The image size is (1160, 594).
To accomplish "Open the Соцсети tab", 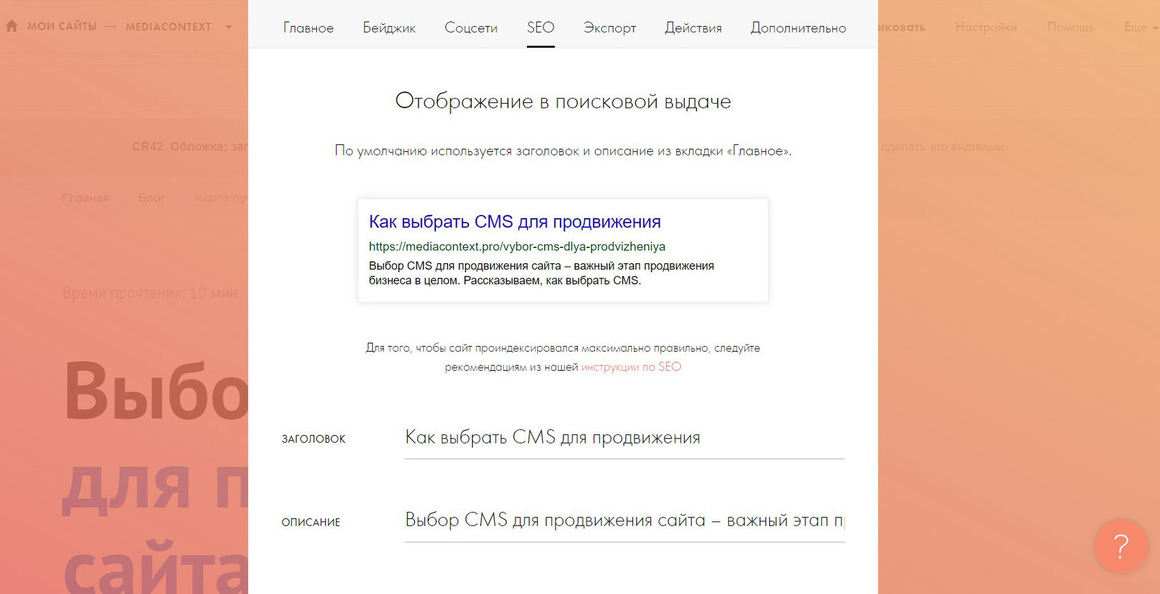I will click(x=471, y=28).
